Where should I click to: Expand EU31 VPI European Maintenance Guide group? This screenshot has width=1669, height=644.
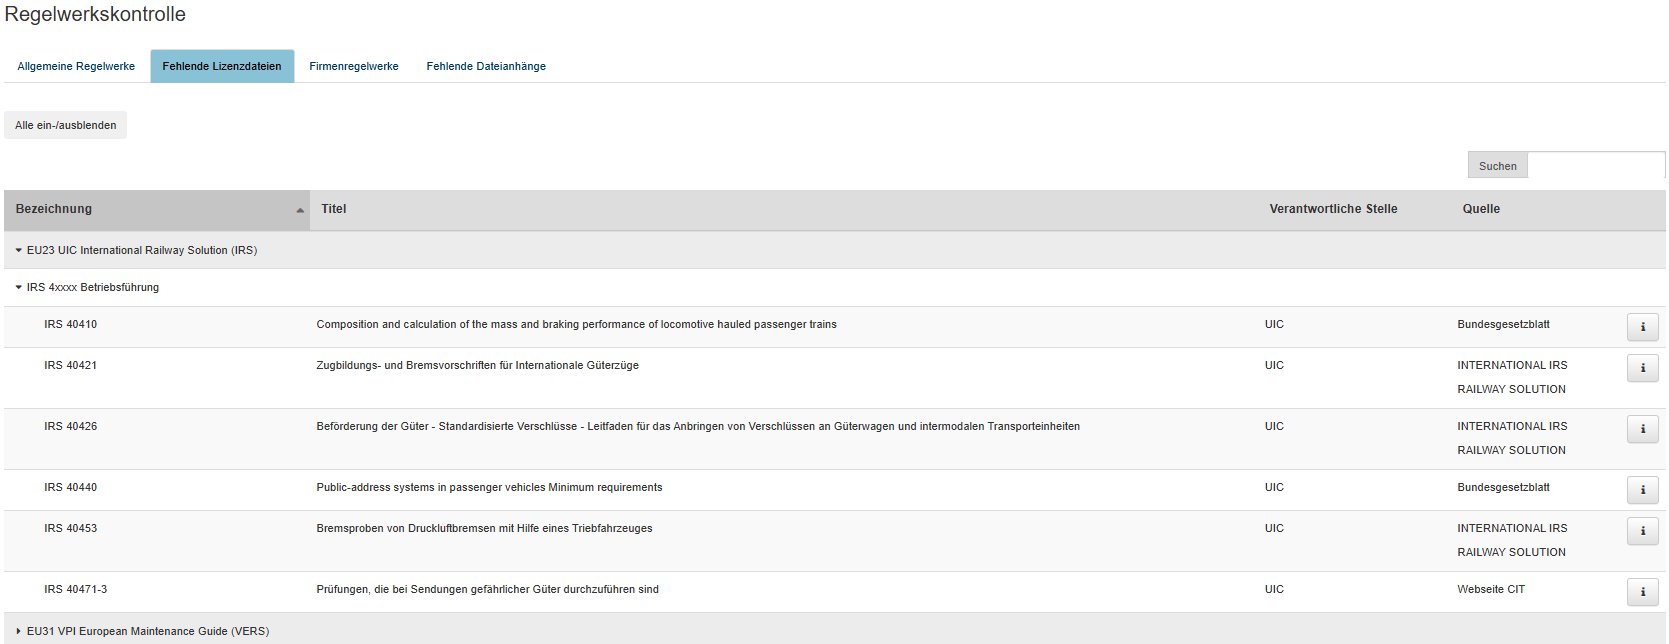19,632
